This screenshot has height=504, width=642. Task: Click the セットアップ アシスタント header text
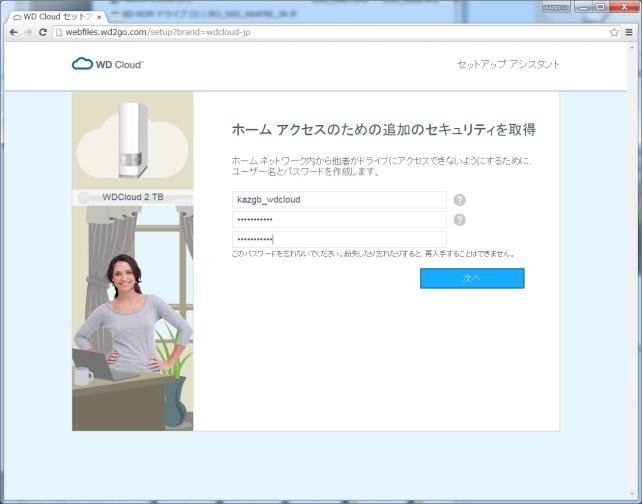point(508,64)
